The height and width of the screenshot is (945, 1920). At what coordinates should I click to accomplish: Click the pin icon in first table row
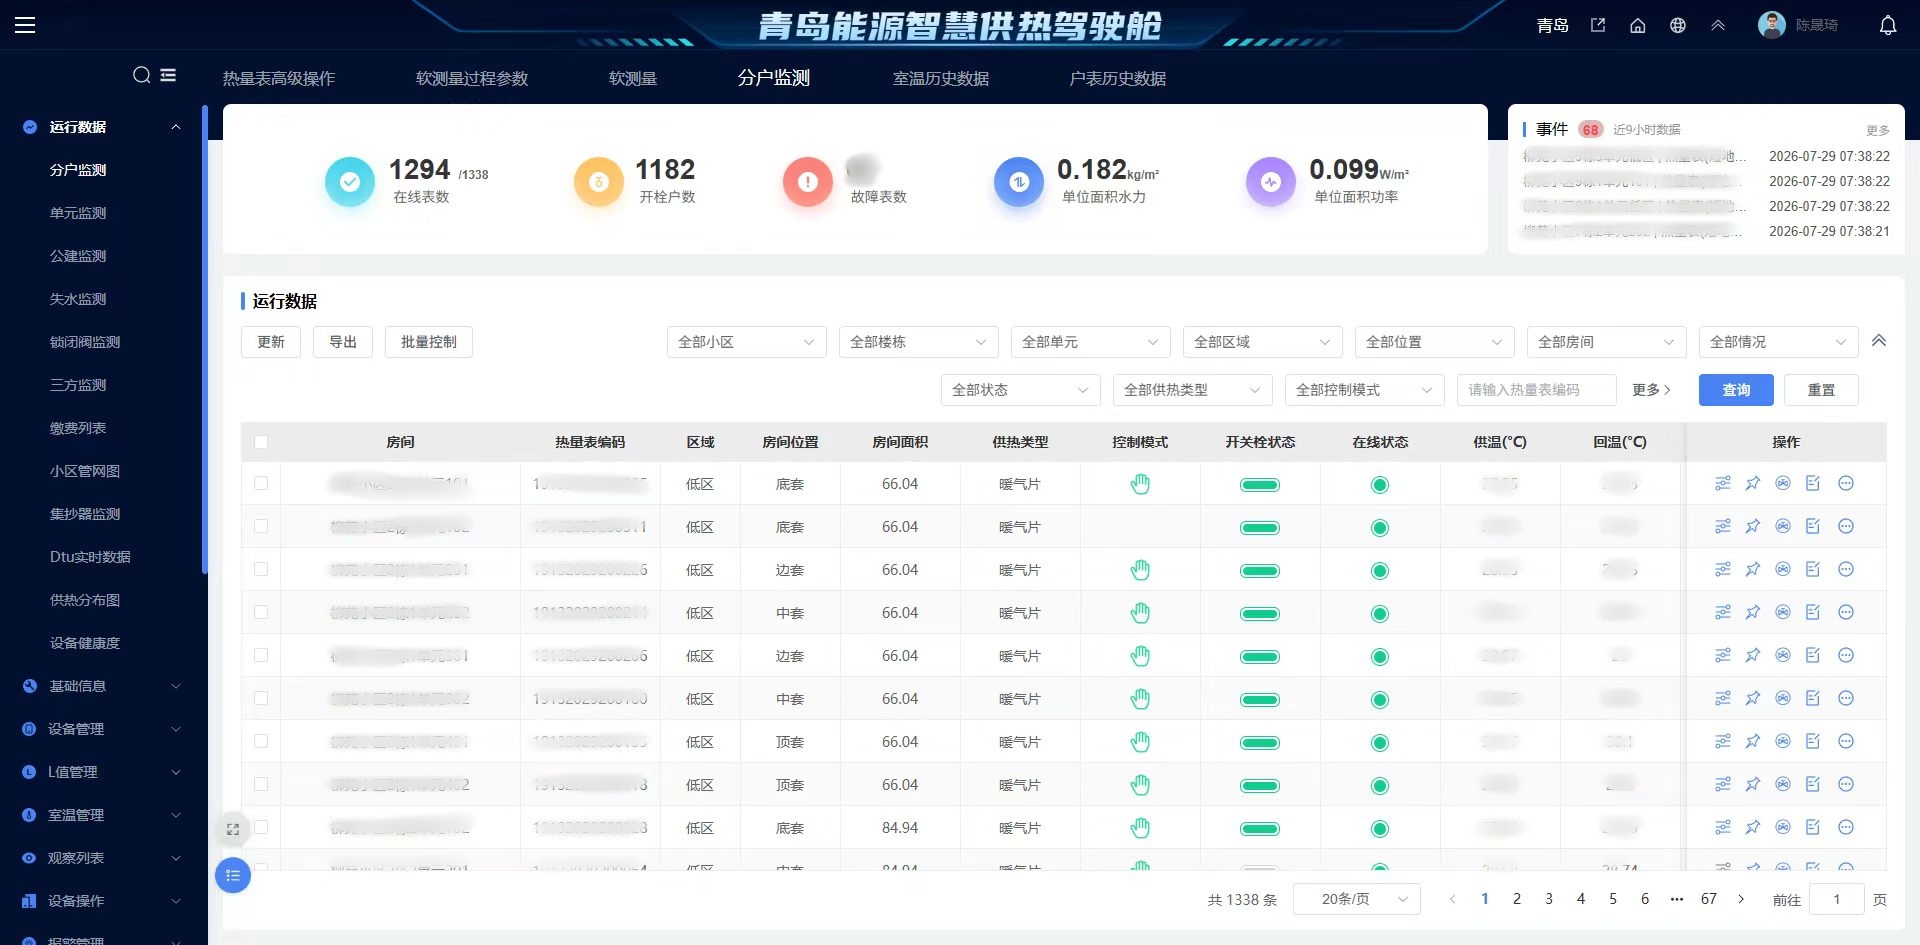coord(1753,483)
